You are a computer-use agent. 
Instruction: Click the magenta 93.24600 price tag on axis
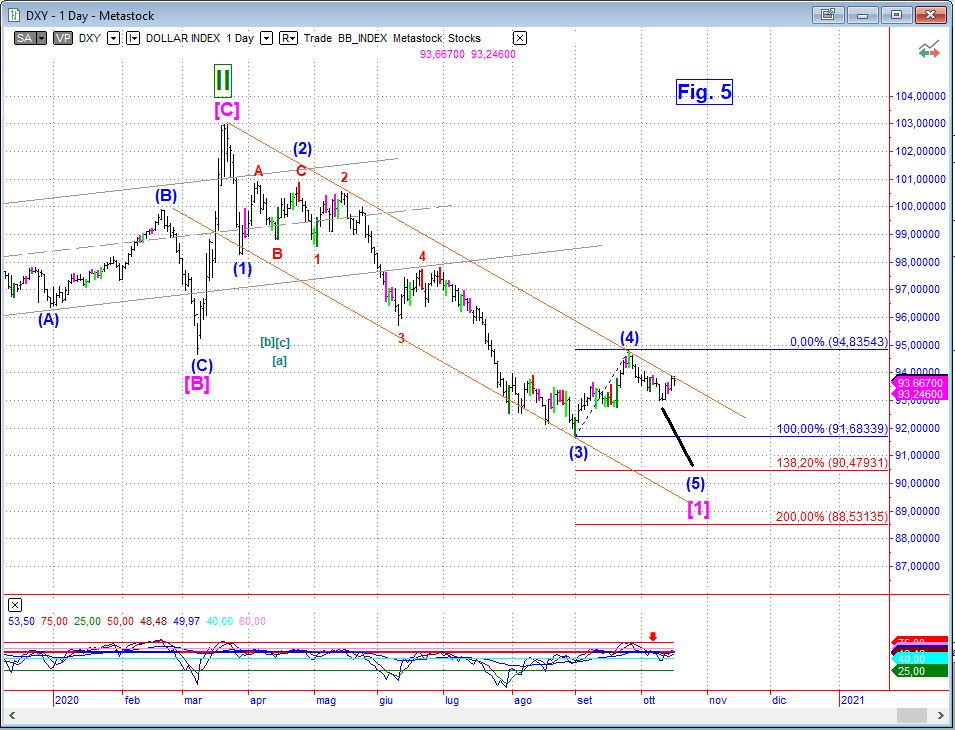pos(920,395)
